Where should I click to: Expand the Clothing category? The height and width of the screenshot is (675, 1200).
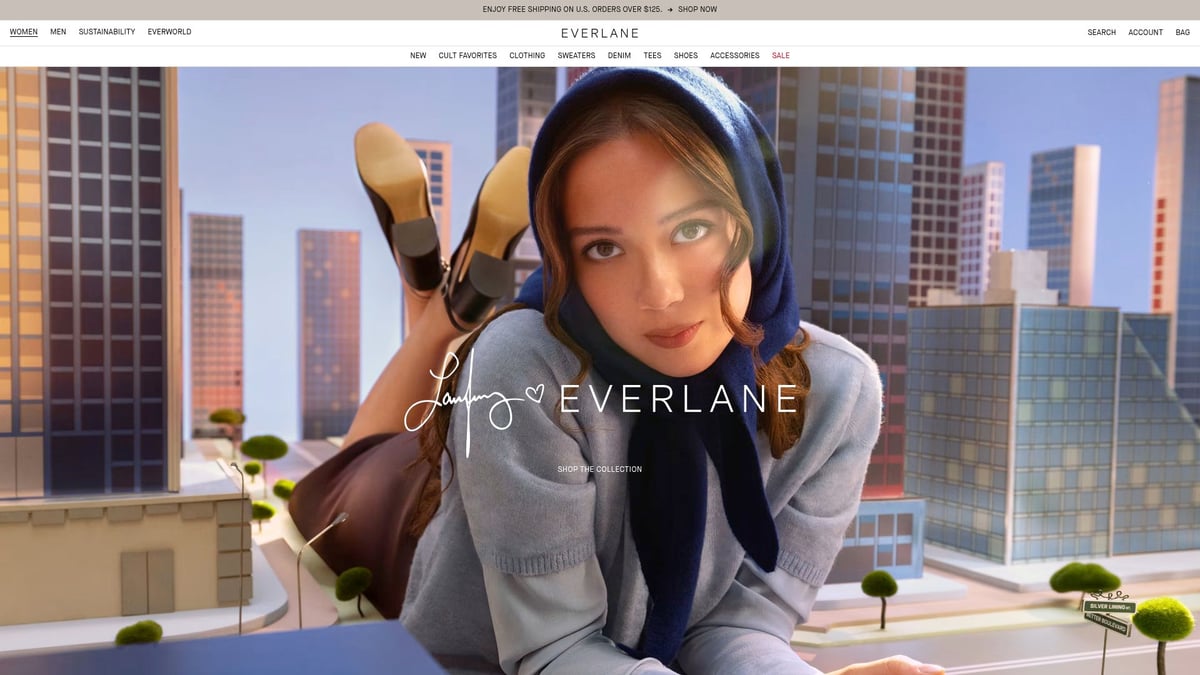point(527,56)
